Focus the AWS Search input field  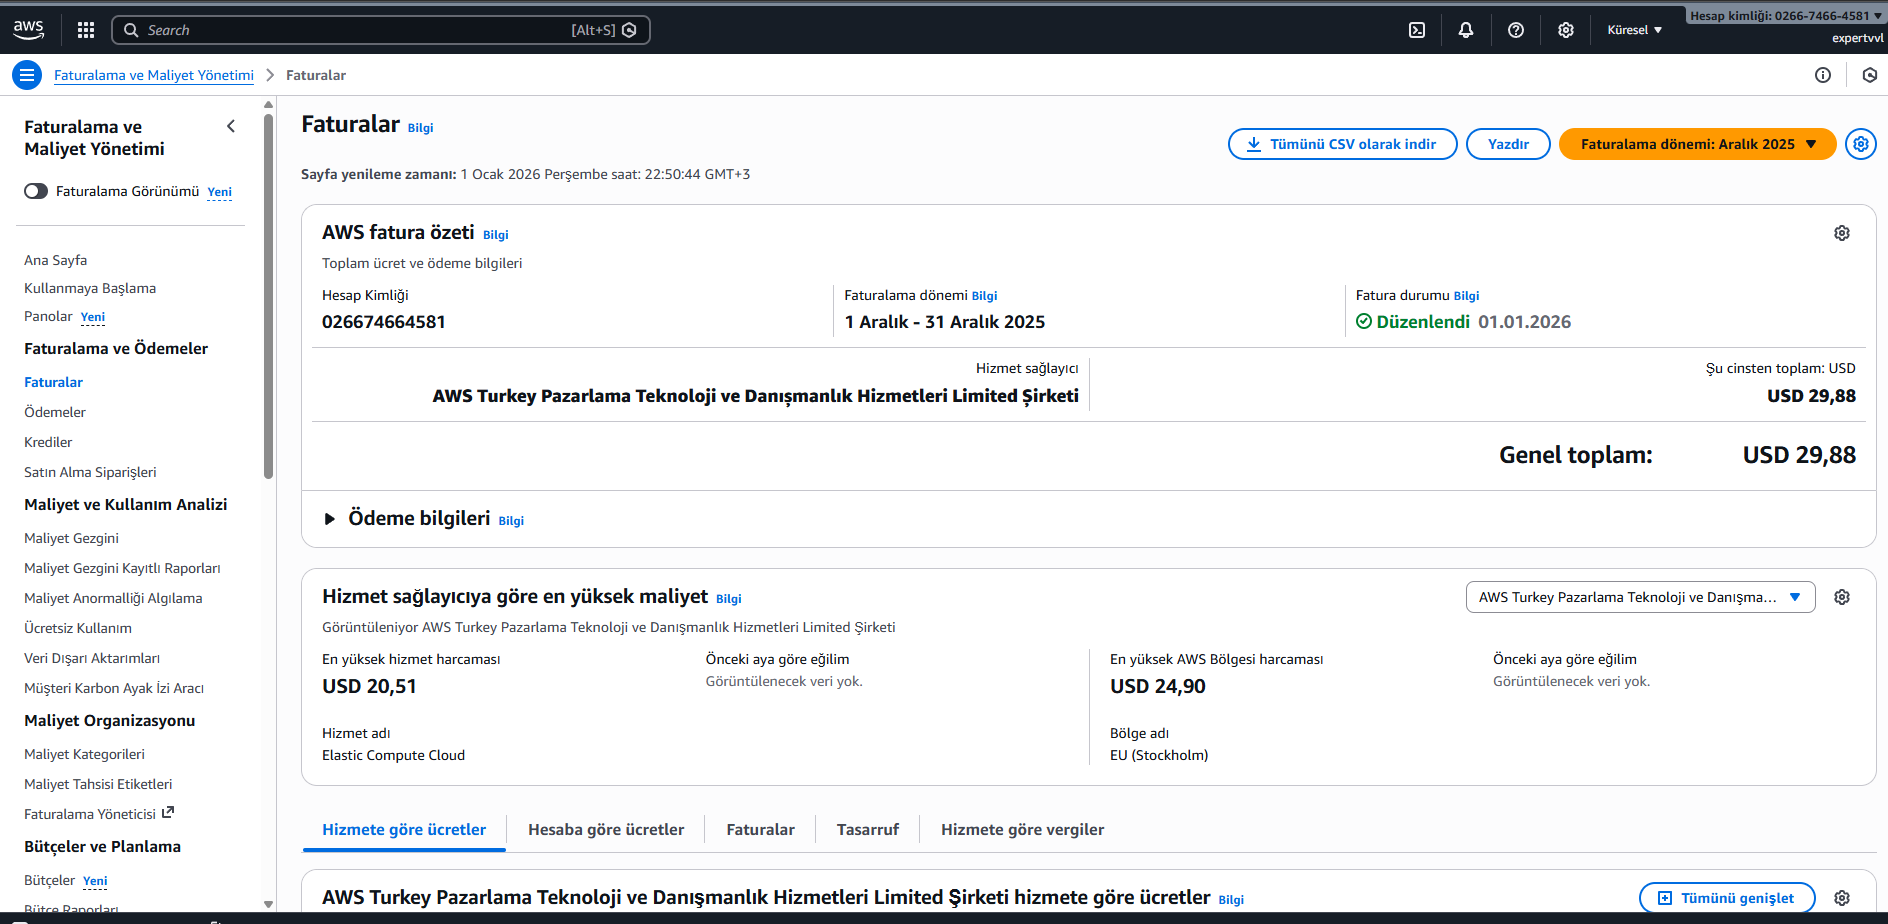click(x=380, y=30)
